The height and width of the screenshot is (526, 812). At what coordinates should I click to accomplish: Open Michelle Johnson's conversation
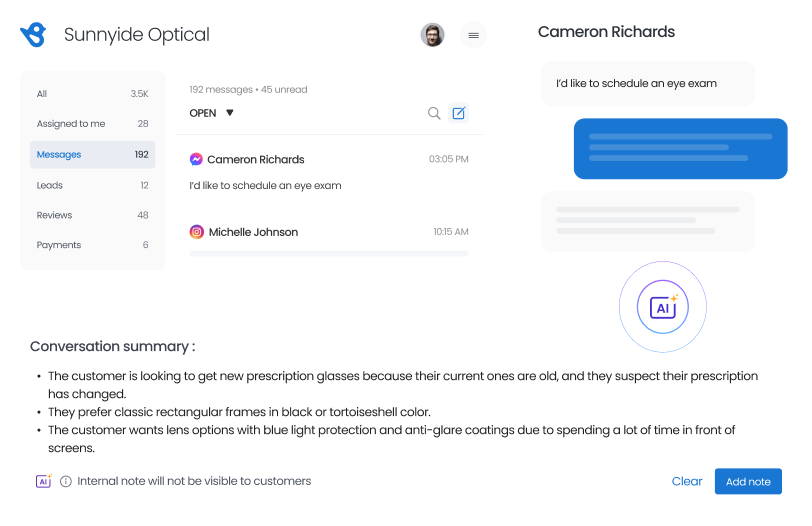[x=253, y=232]
